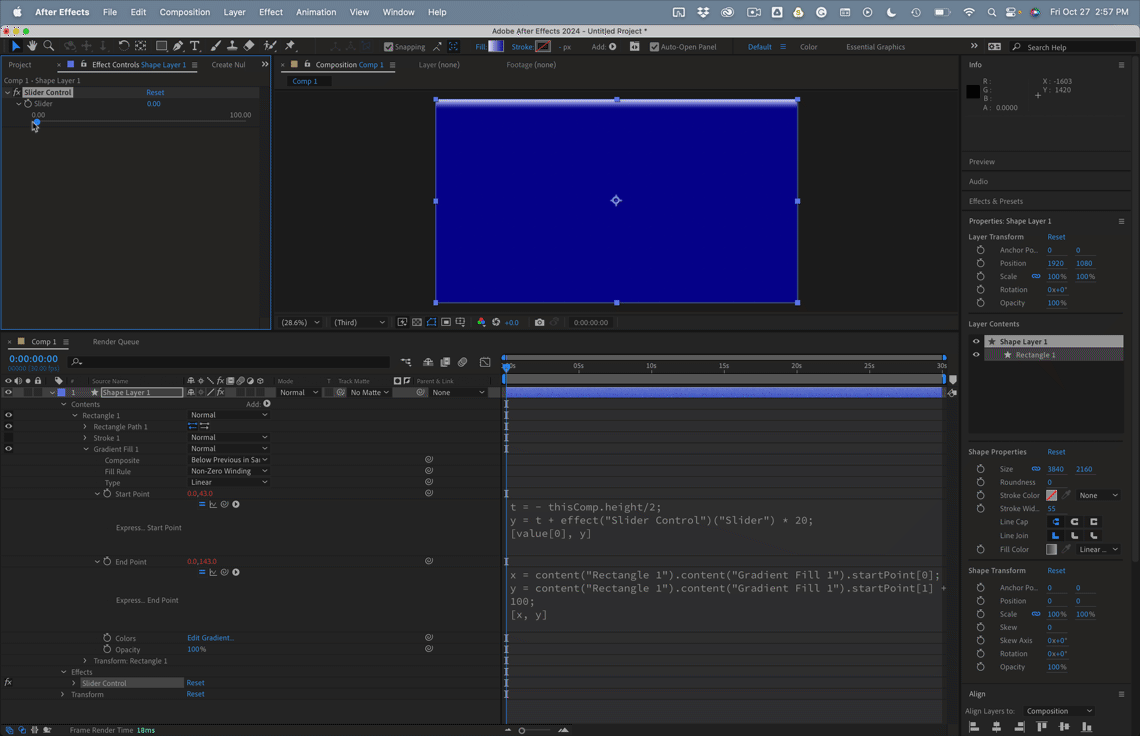The image size is (1140, 736).
Task: Select the Zoom tool
Action: (x=49, y=46)
